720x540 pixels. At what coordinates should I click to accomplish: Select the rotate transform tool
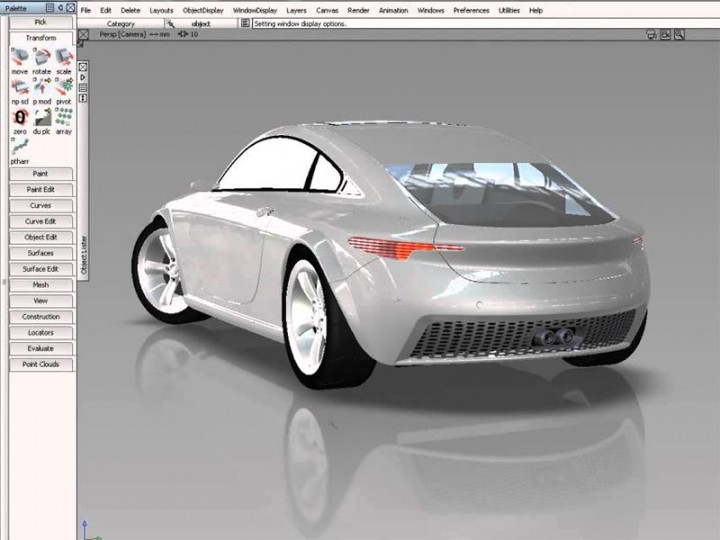coord(41,61)
